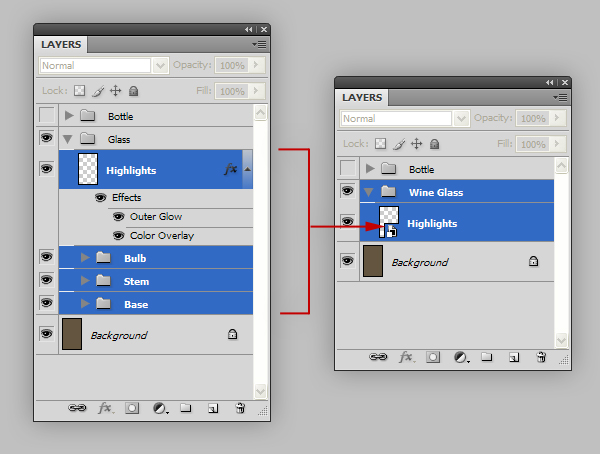Delete layer with trash icon in left panel
This screenshot has height=454, width=600.
click(240, 408)
